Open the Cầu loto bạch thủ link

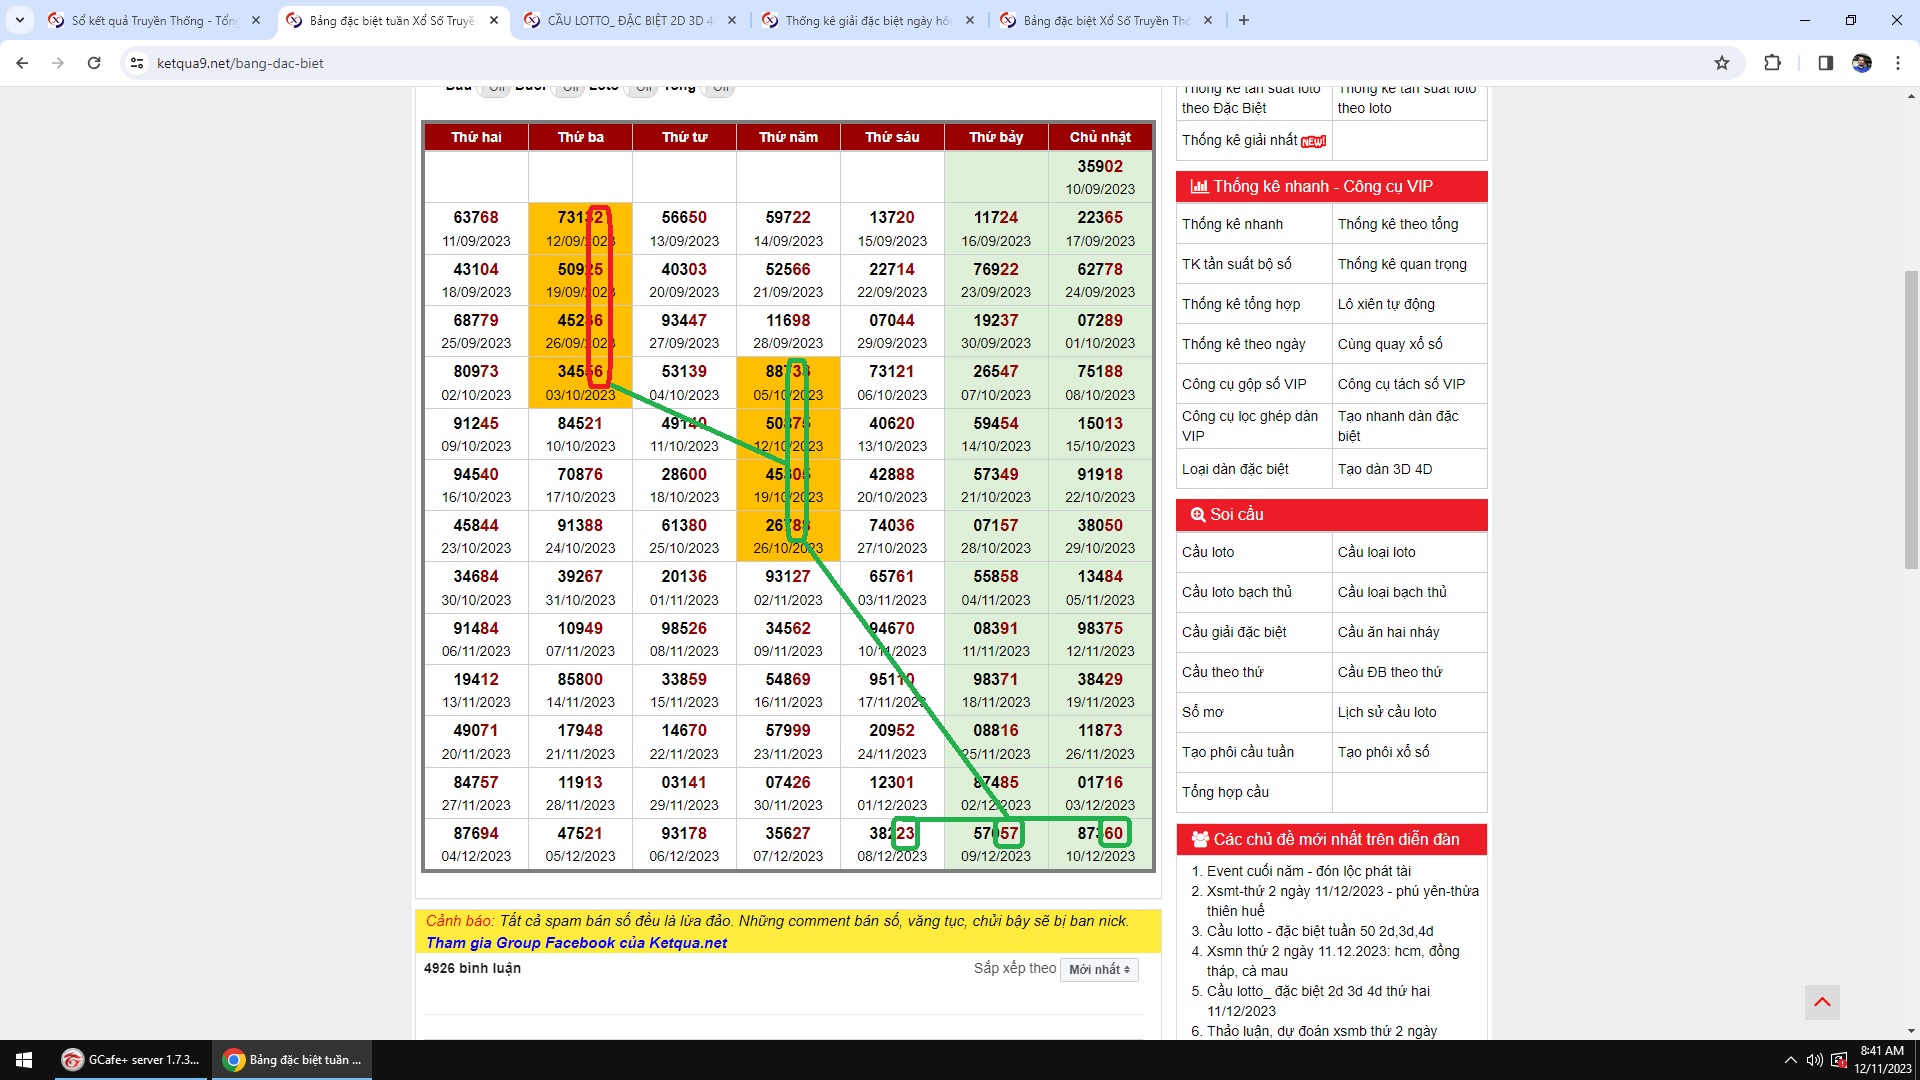(x=1236, y=592)
